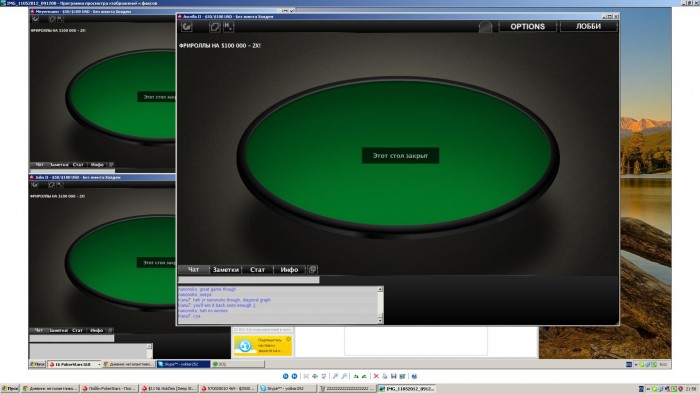Click the 'Этот стол закрыт' message on main table
Screen dimensions: 700x394
point(400,156)
